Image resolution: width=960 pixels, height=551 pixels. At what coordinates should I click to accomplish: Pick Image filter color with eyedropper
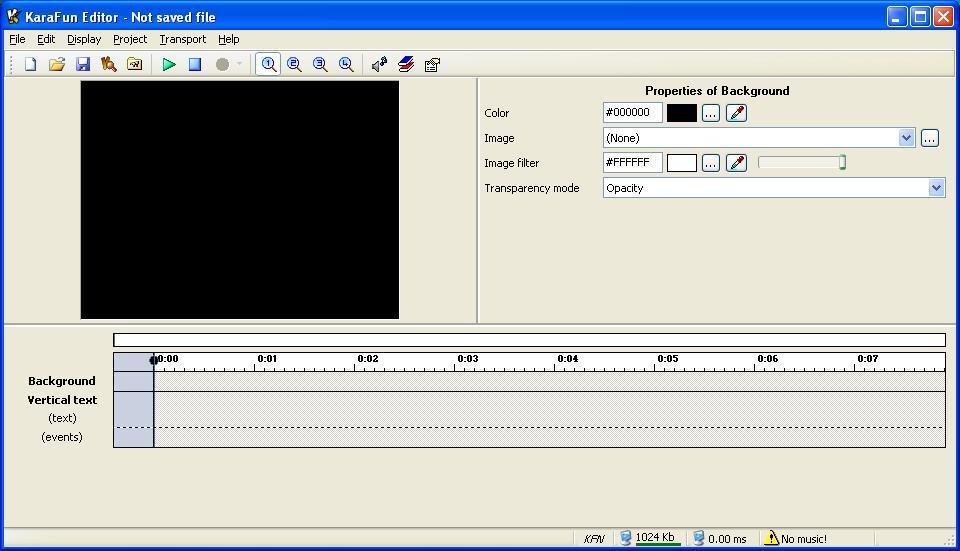[x=737, y=163]
